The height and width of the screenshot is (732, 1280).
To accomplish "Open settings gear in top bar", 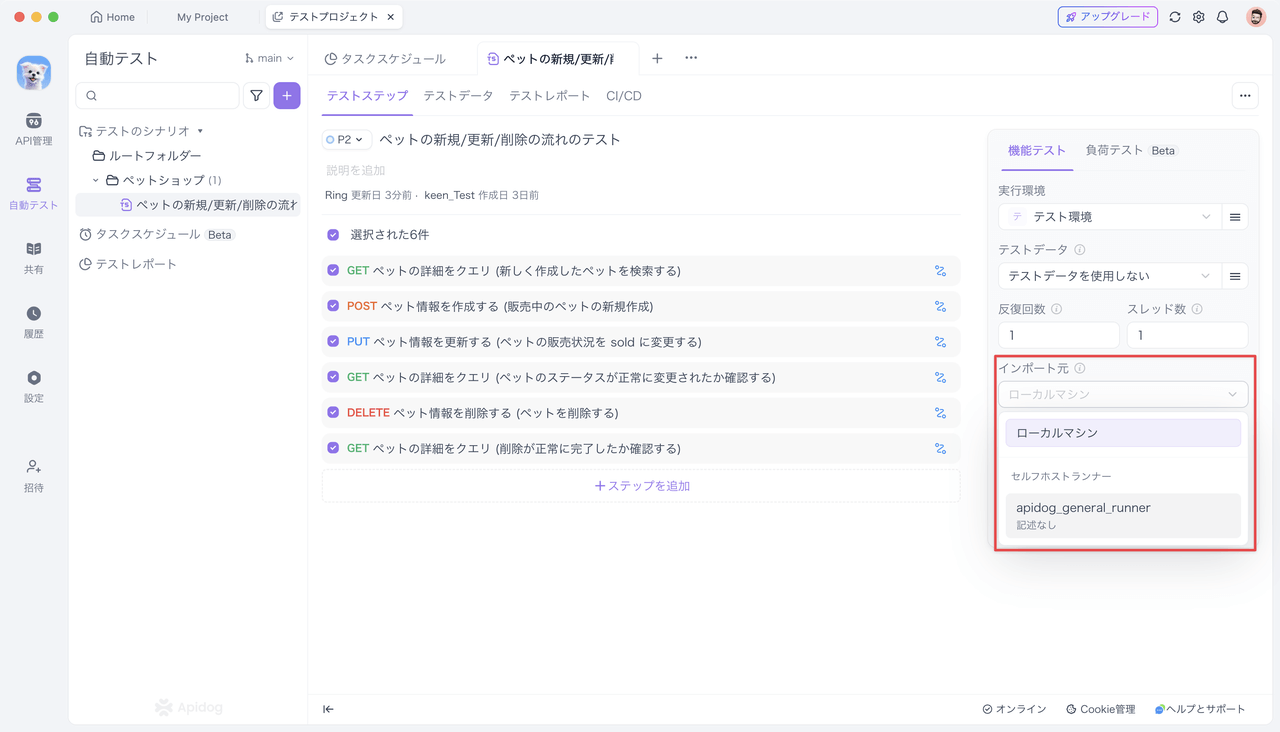I will pyautogui.click(x=1199, y=17).
